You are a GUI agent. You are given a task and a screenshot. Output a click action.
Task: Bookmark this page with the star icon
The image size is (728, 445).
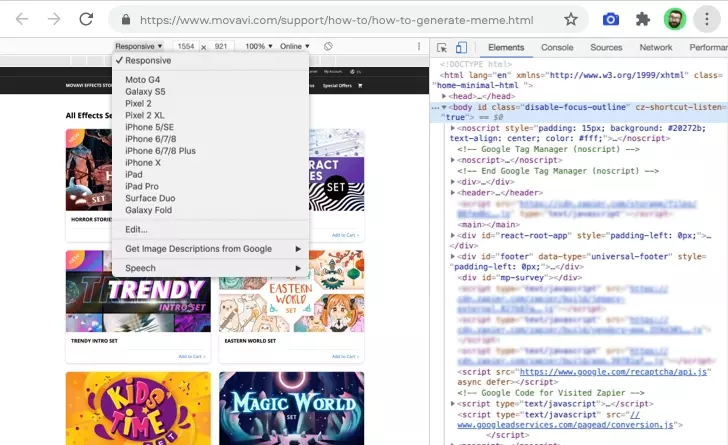click(x=571, y=20)
